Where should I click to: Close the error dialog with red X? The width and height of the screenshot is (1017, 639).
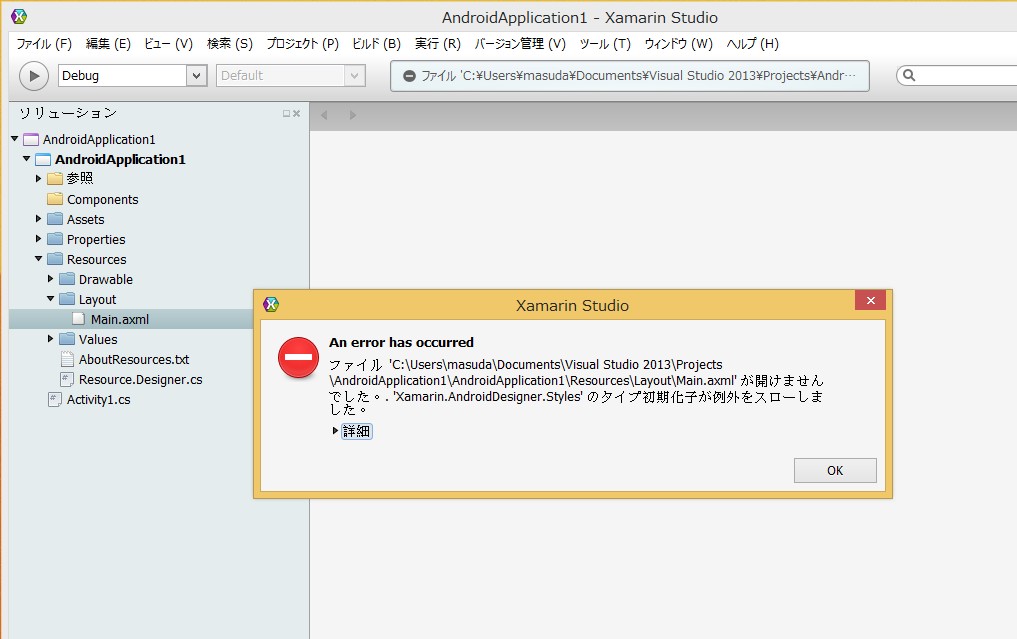870,301
